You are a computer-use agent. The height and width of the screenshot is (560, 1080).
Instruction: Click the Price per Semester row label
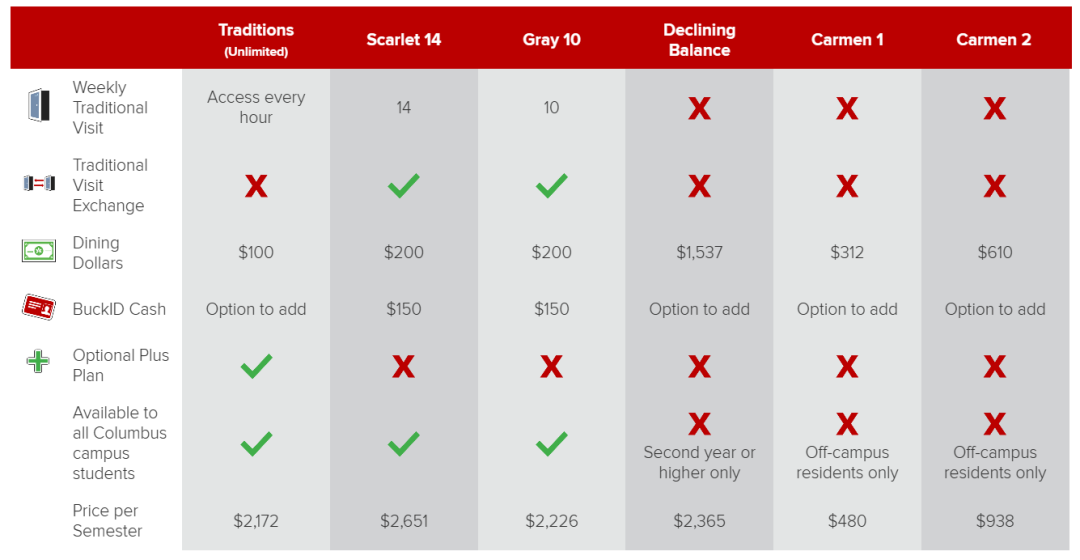(107, 521)
